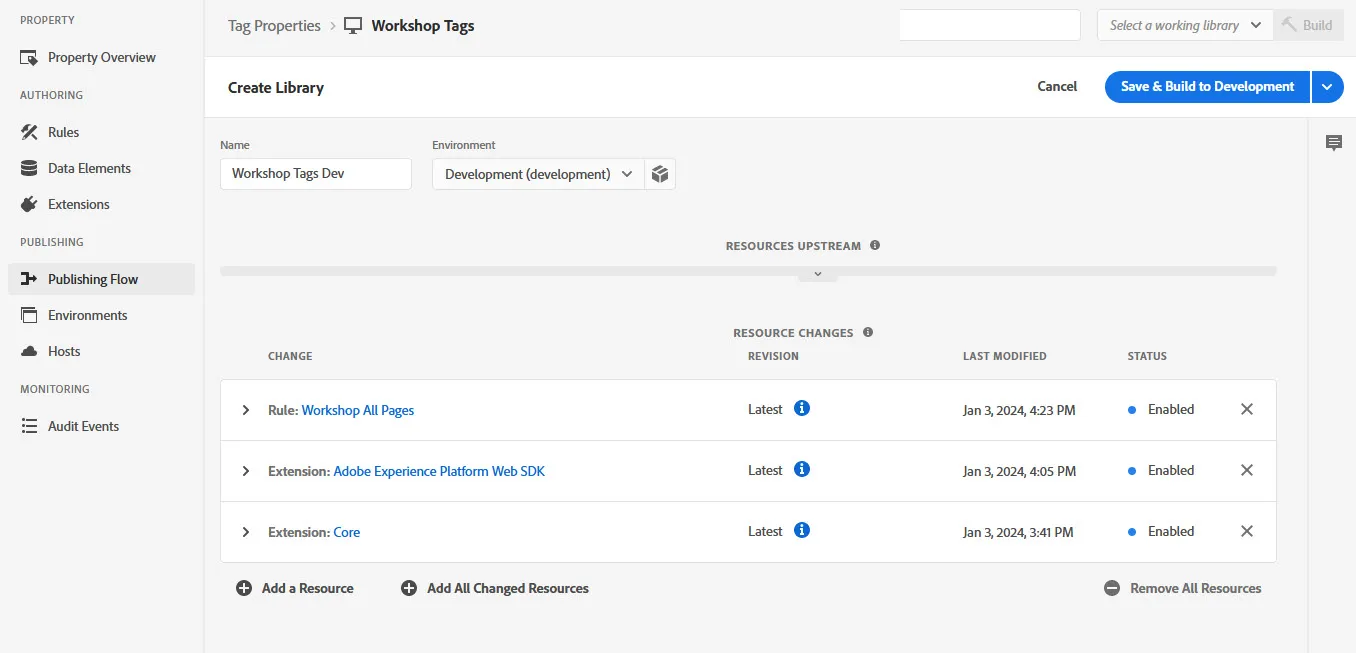Click the library Name input field
Viewport: 1356px width, 653px height.
pyautogui.click(x=316, y=174)
